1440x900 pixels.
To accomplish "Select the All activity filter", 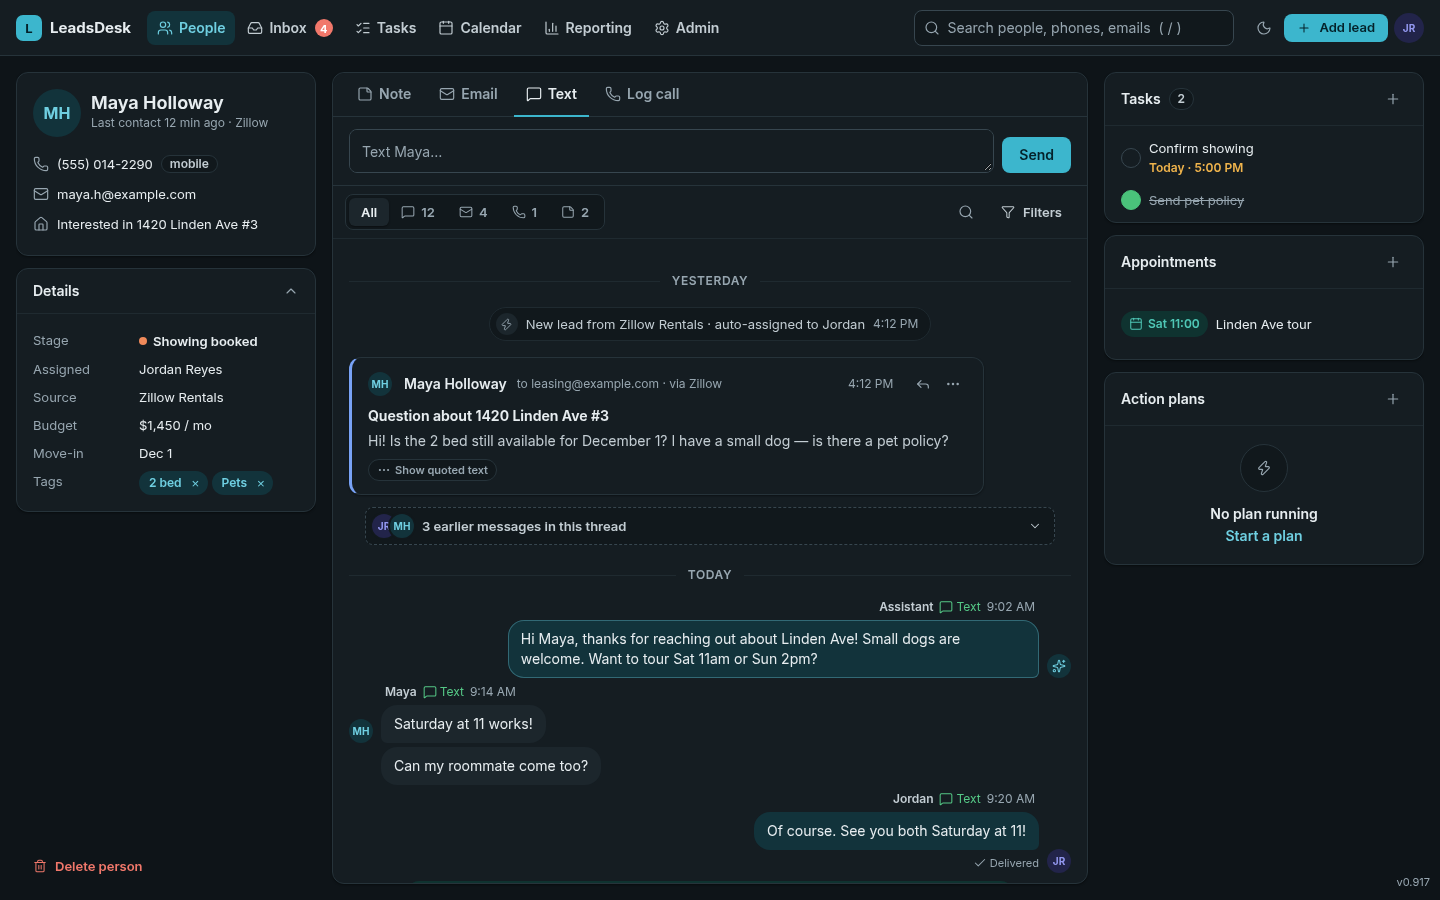I will [x=369, y=212].
